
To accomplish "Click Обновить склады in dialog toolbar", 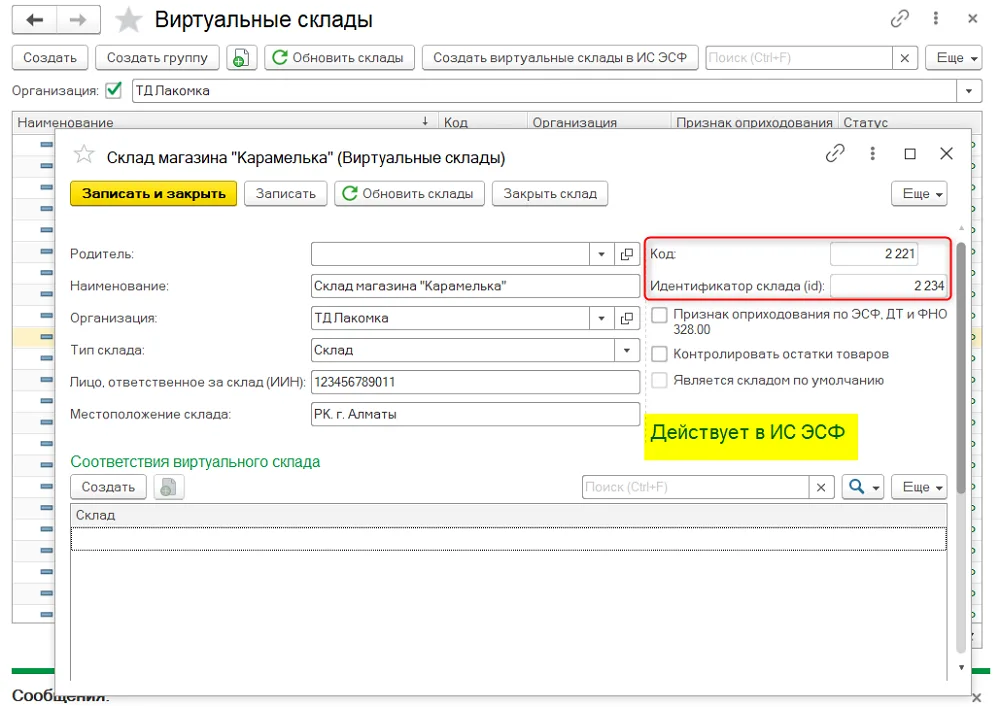I will coord(409,194).
